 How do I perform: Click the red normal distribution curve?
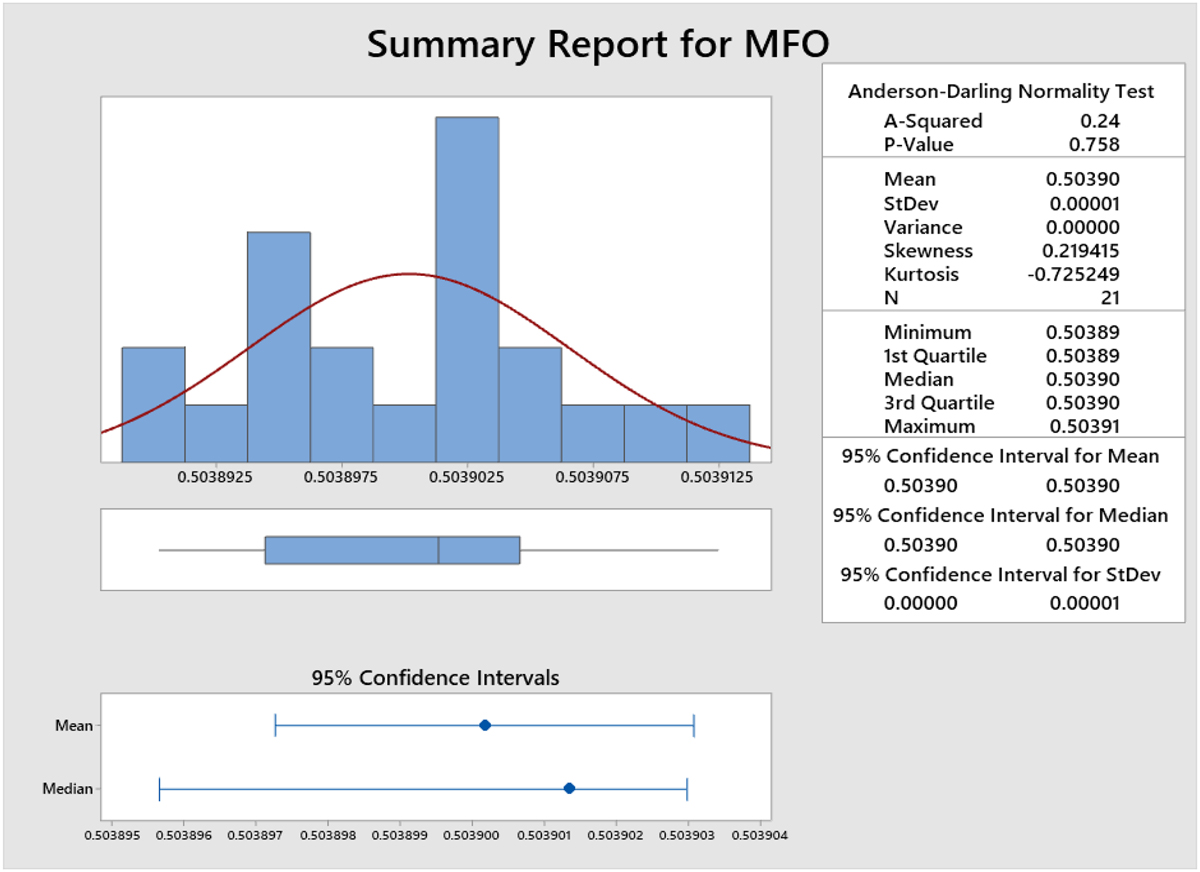pyautogui.click(x=407, y=273)
